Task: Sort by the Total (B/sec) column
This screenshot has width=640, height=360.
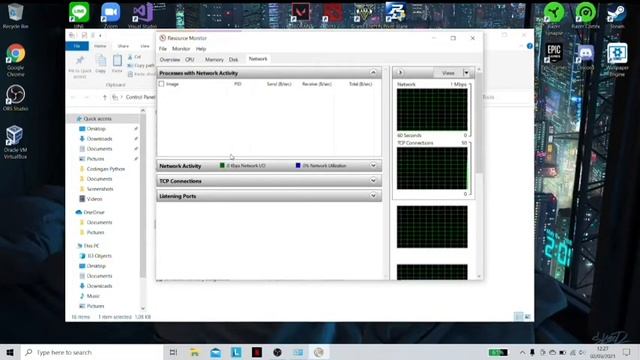Action: coord(360,84)
